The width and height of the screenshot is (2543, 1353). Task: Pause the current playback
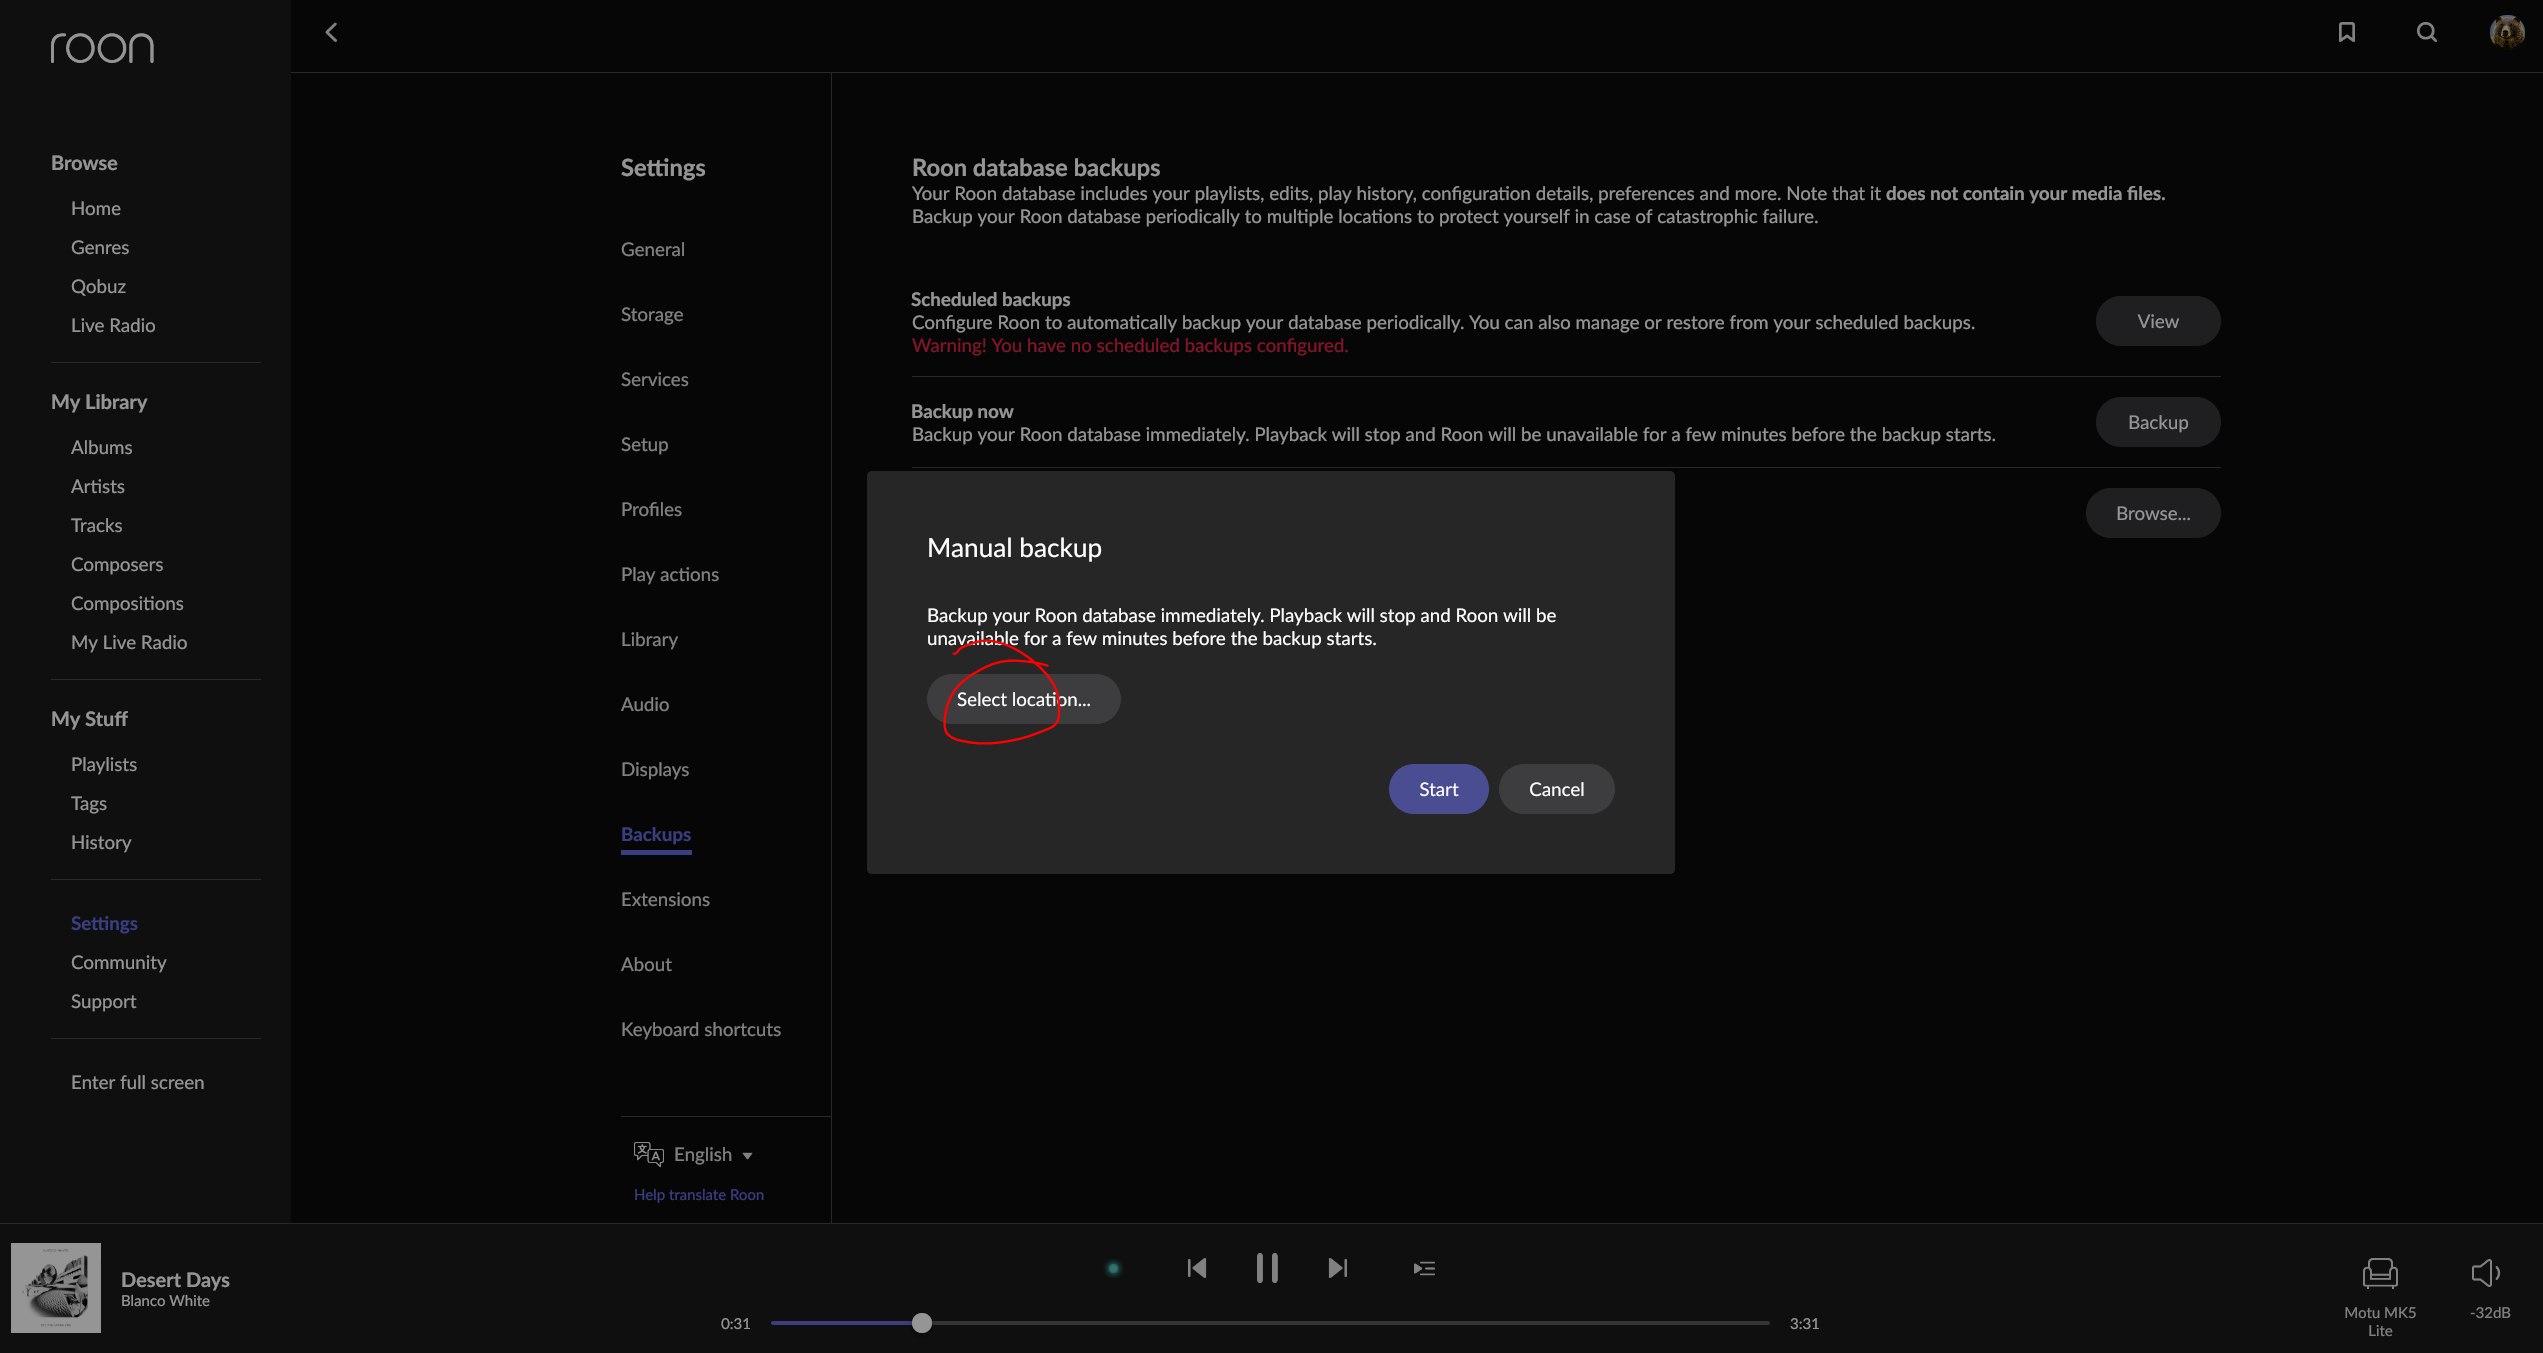click(x=1267, y=1268)
